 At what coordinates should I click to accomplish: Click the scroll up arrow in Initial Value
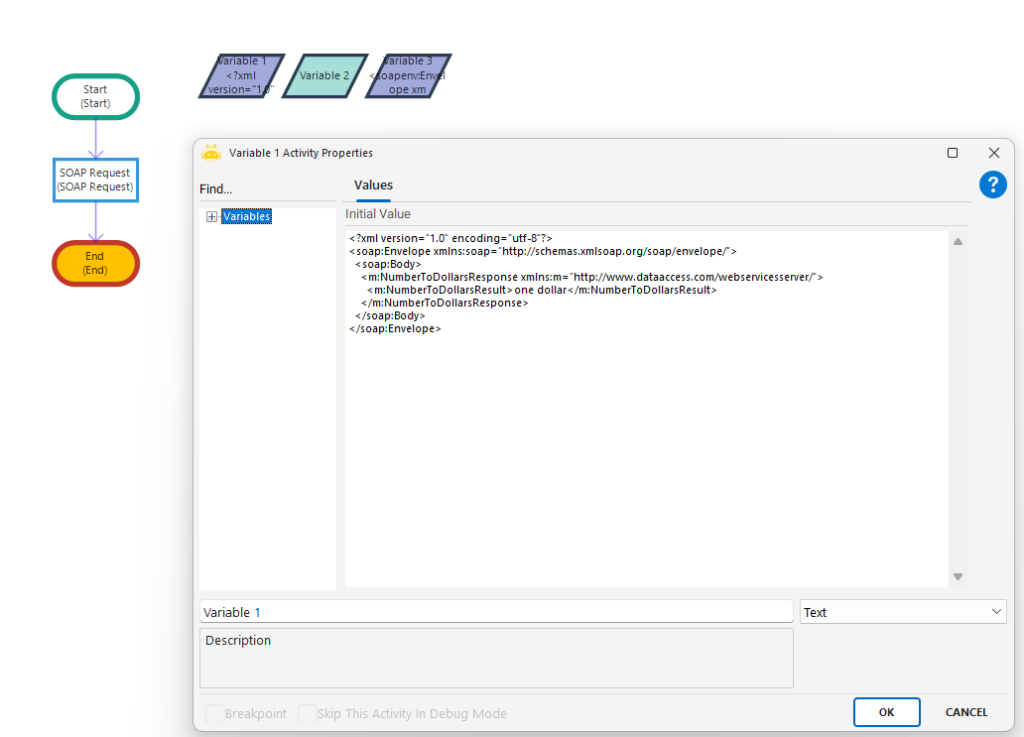(x=958, y=242)
